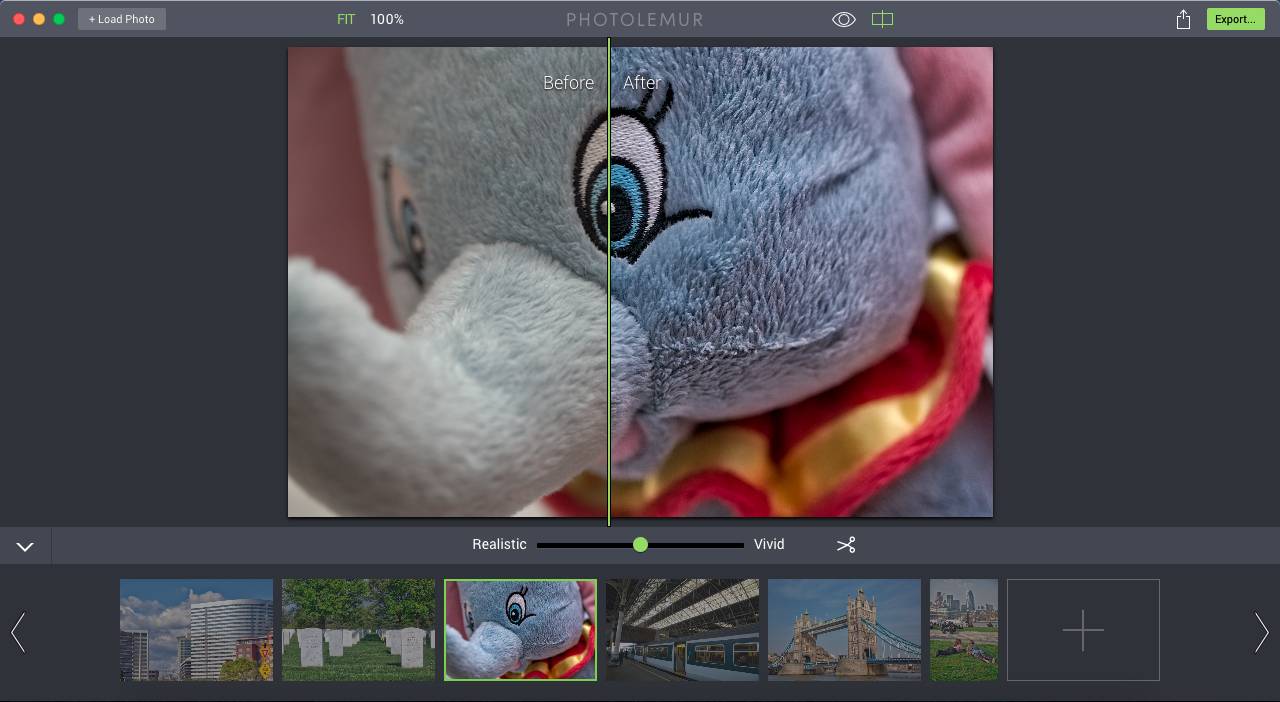This screenshot has width=1280, height=702.
Task: Set zoom to FIT
Action: (346, 19)
